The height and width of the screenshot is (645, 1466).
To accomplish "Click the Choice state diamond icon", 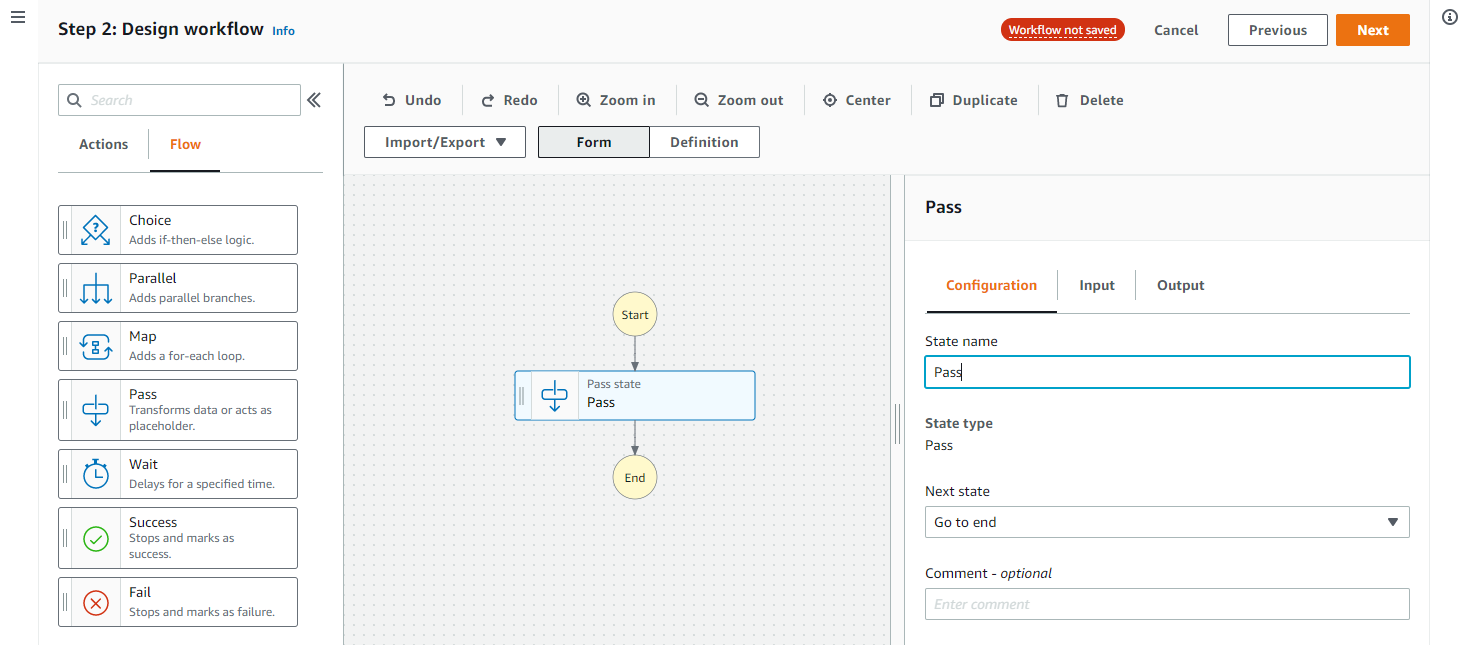I will 96,230.
